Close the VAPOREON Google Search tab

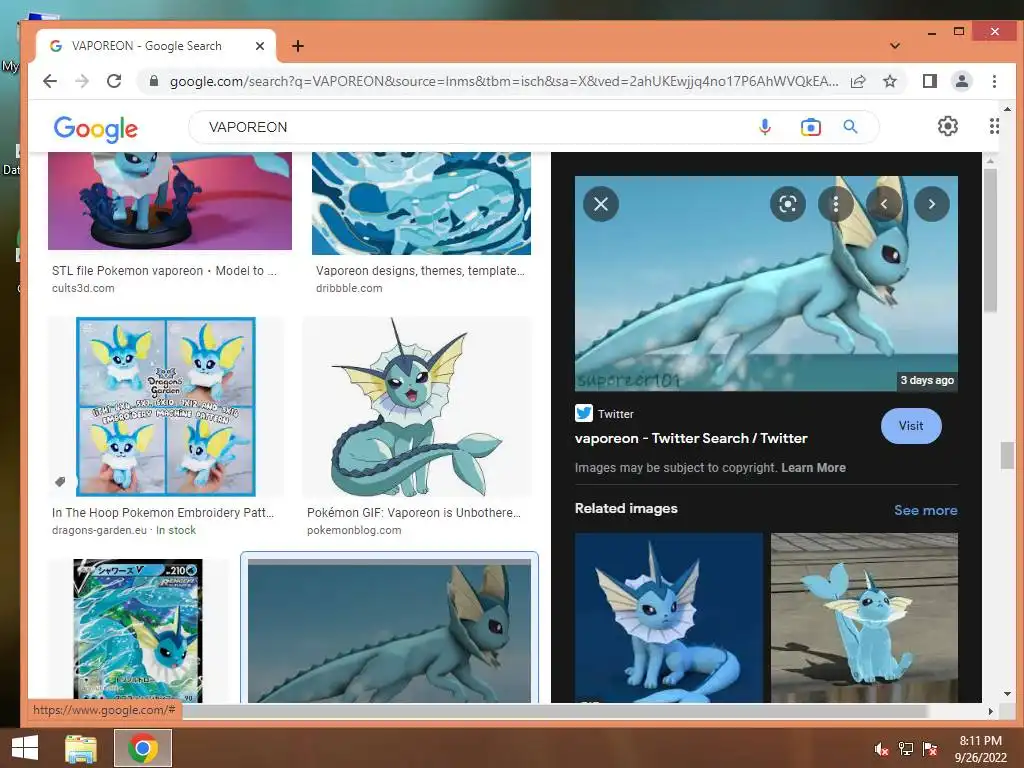tap(259, 46)
